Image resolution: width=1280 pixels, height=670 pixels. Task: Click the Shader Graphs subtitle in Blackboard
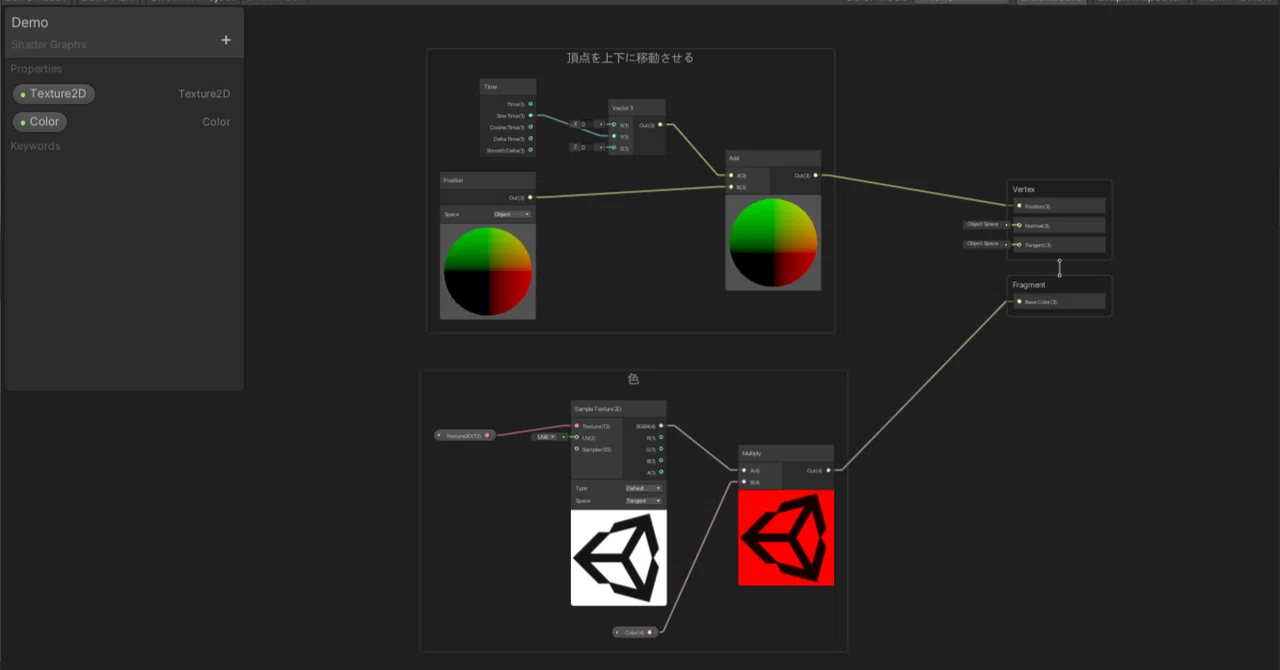[x=49, y=44]
